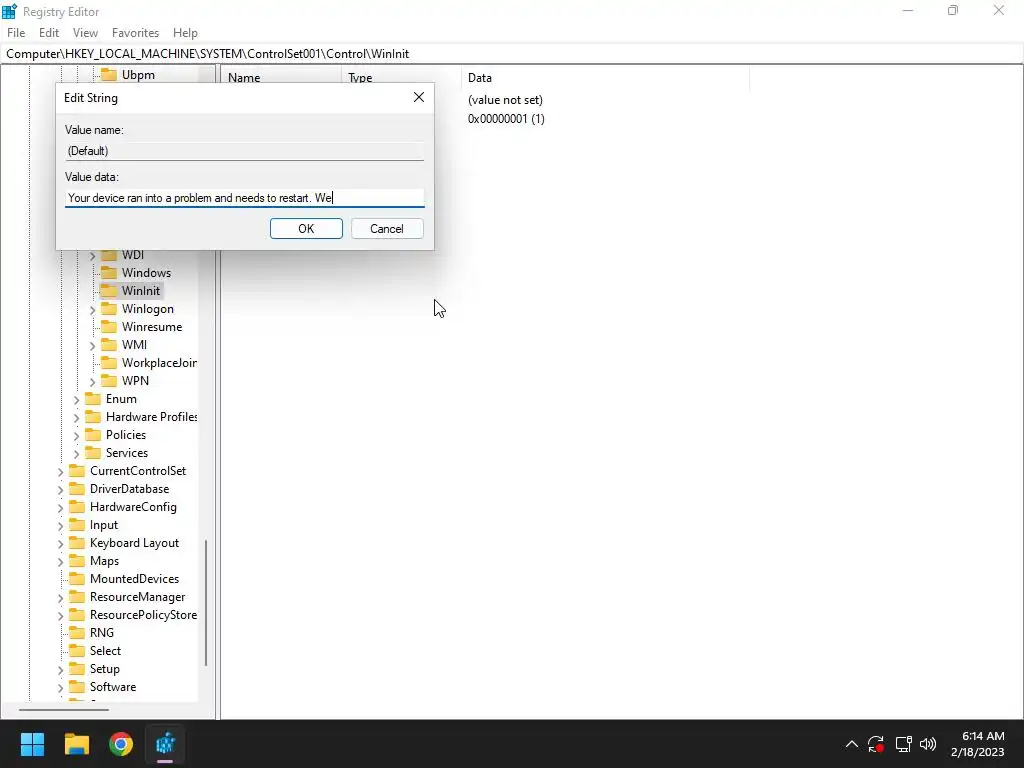Select the Enum folder icon
The image size is (1024, 768).
tap(93, 398)
